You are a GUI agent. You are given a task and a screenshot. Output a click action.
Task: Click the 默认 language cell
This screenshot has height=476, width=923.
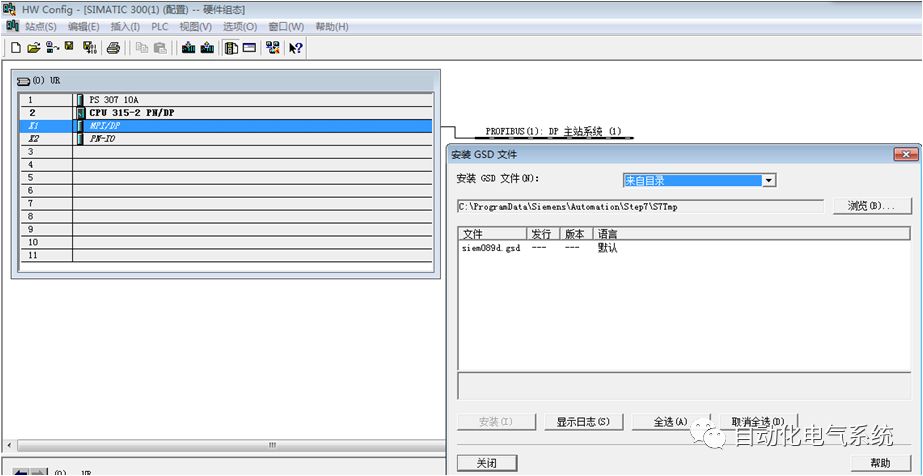click(x=607, y=248)
